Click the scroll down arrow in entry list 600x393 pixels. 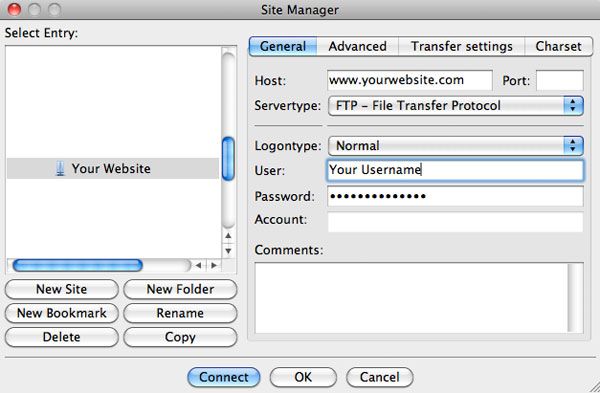pos(228,251)
